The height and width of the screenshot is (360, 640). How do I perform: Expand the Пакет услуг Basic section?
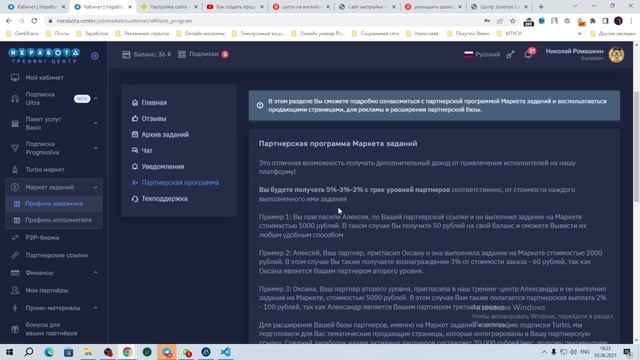pyautogui.click(x=96, y=123)
